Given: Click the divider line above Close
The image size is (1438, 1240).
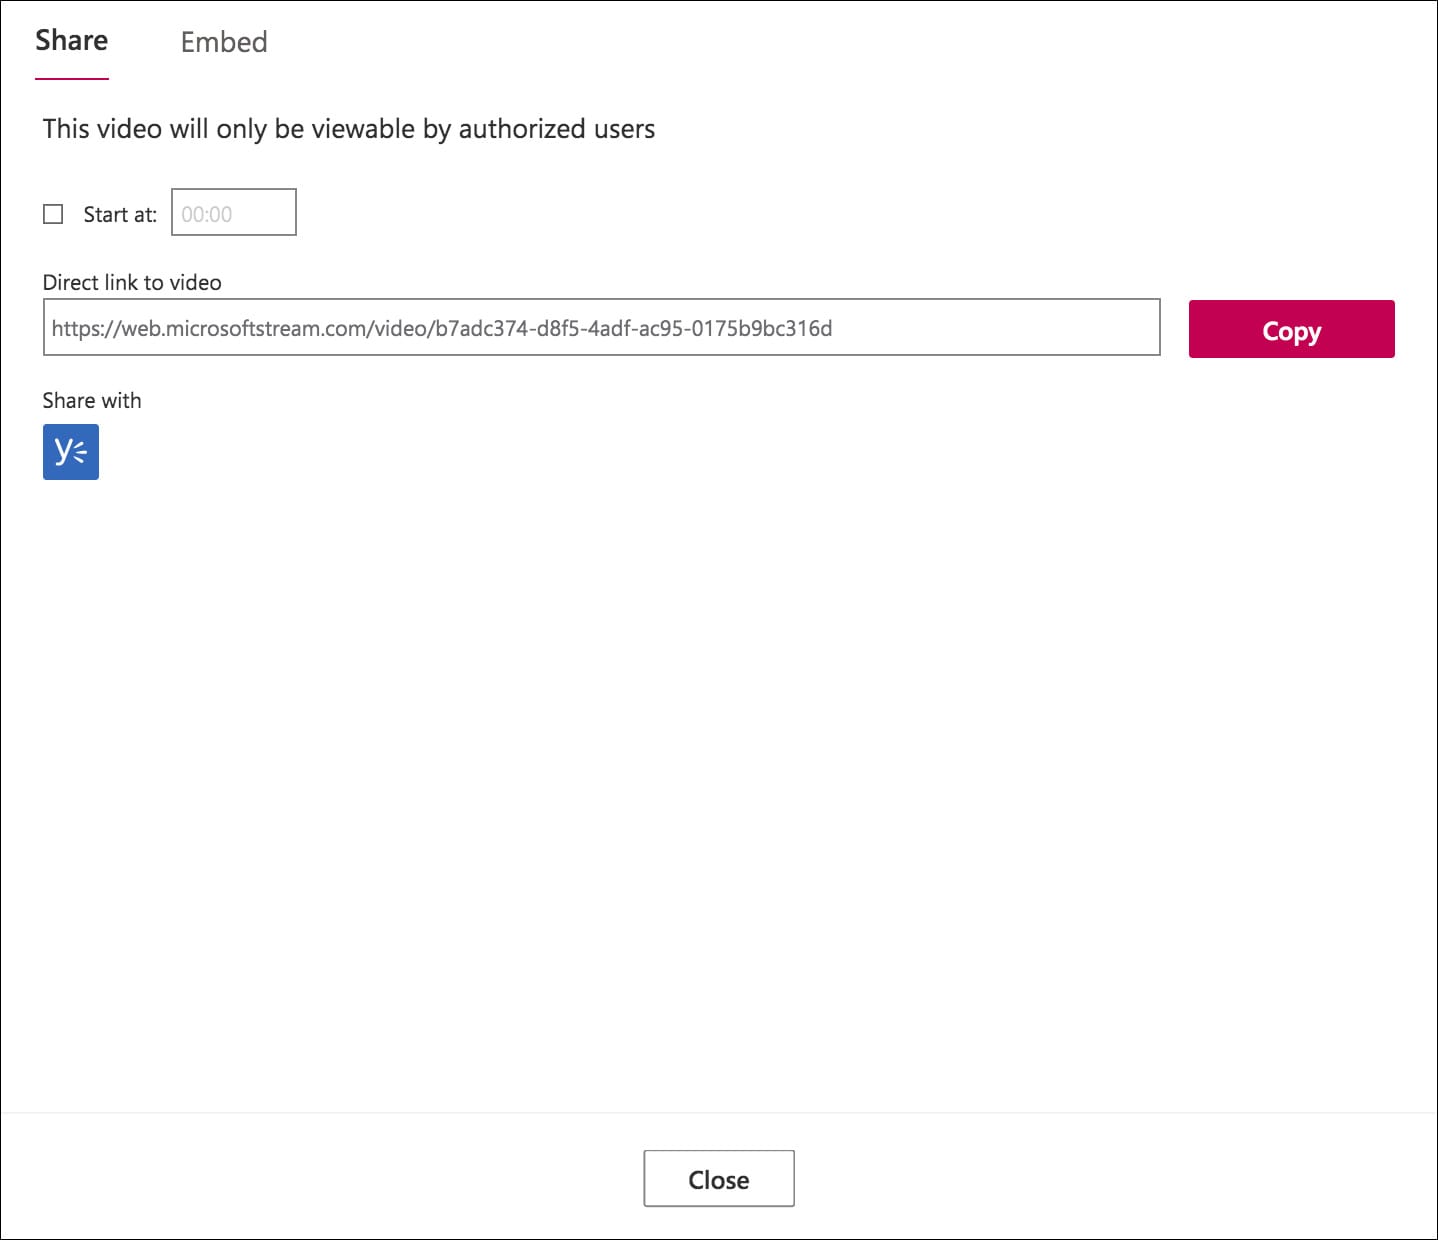Looking at the screenshot, I should coord(718,1112).
